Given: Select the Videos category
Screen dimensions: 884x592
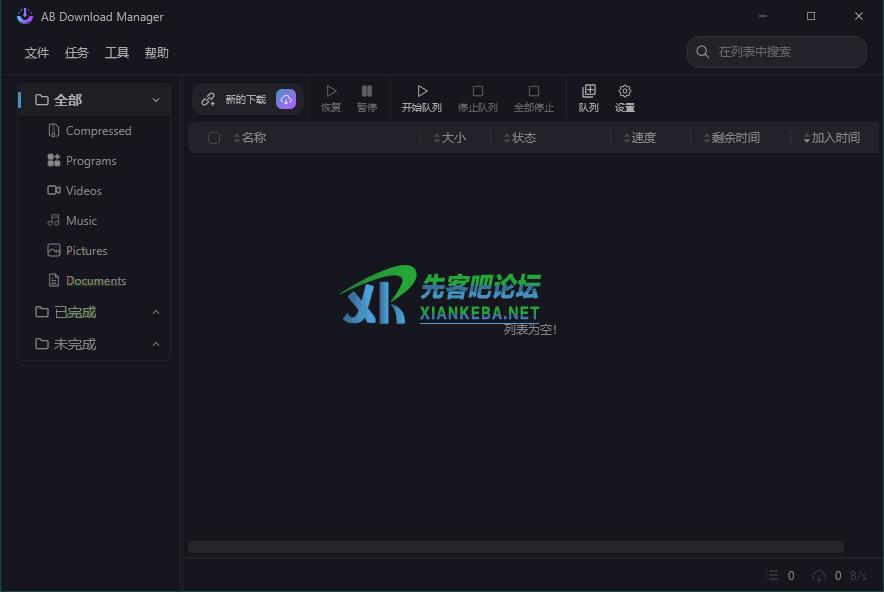Looking at the screenshot, I should coord(84,191).
